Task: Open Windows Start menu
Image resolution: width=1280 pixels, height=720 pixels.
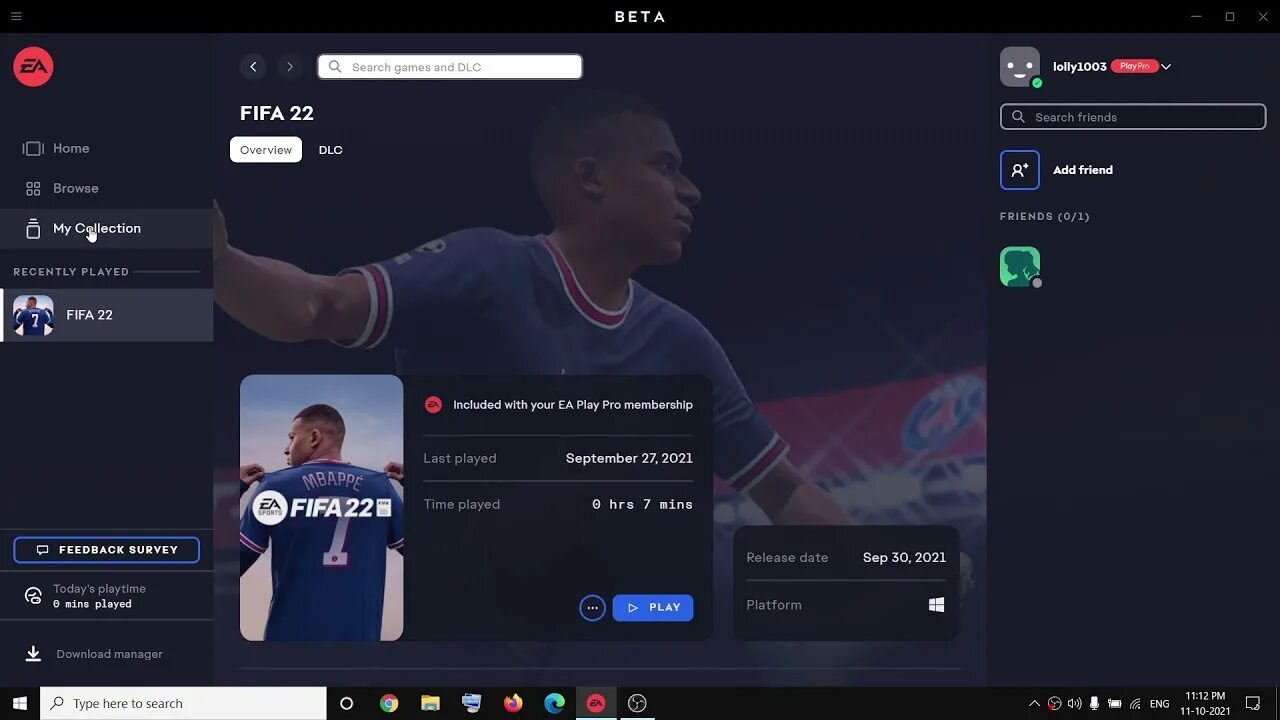Action: (19, 703)
